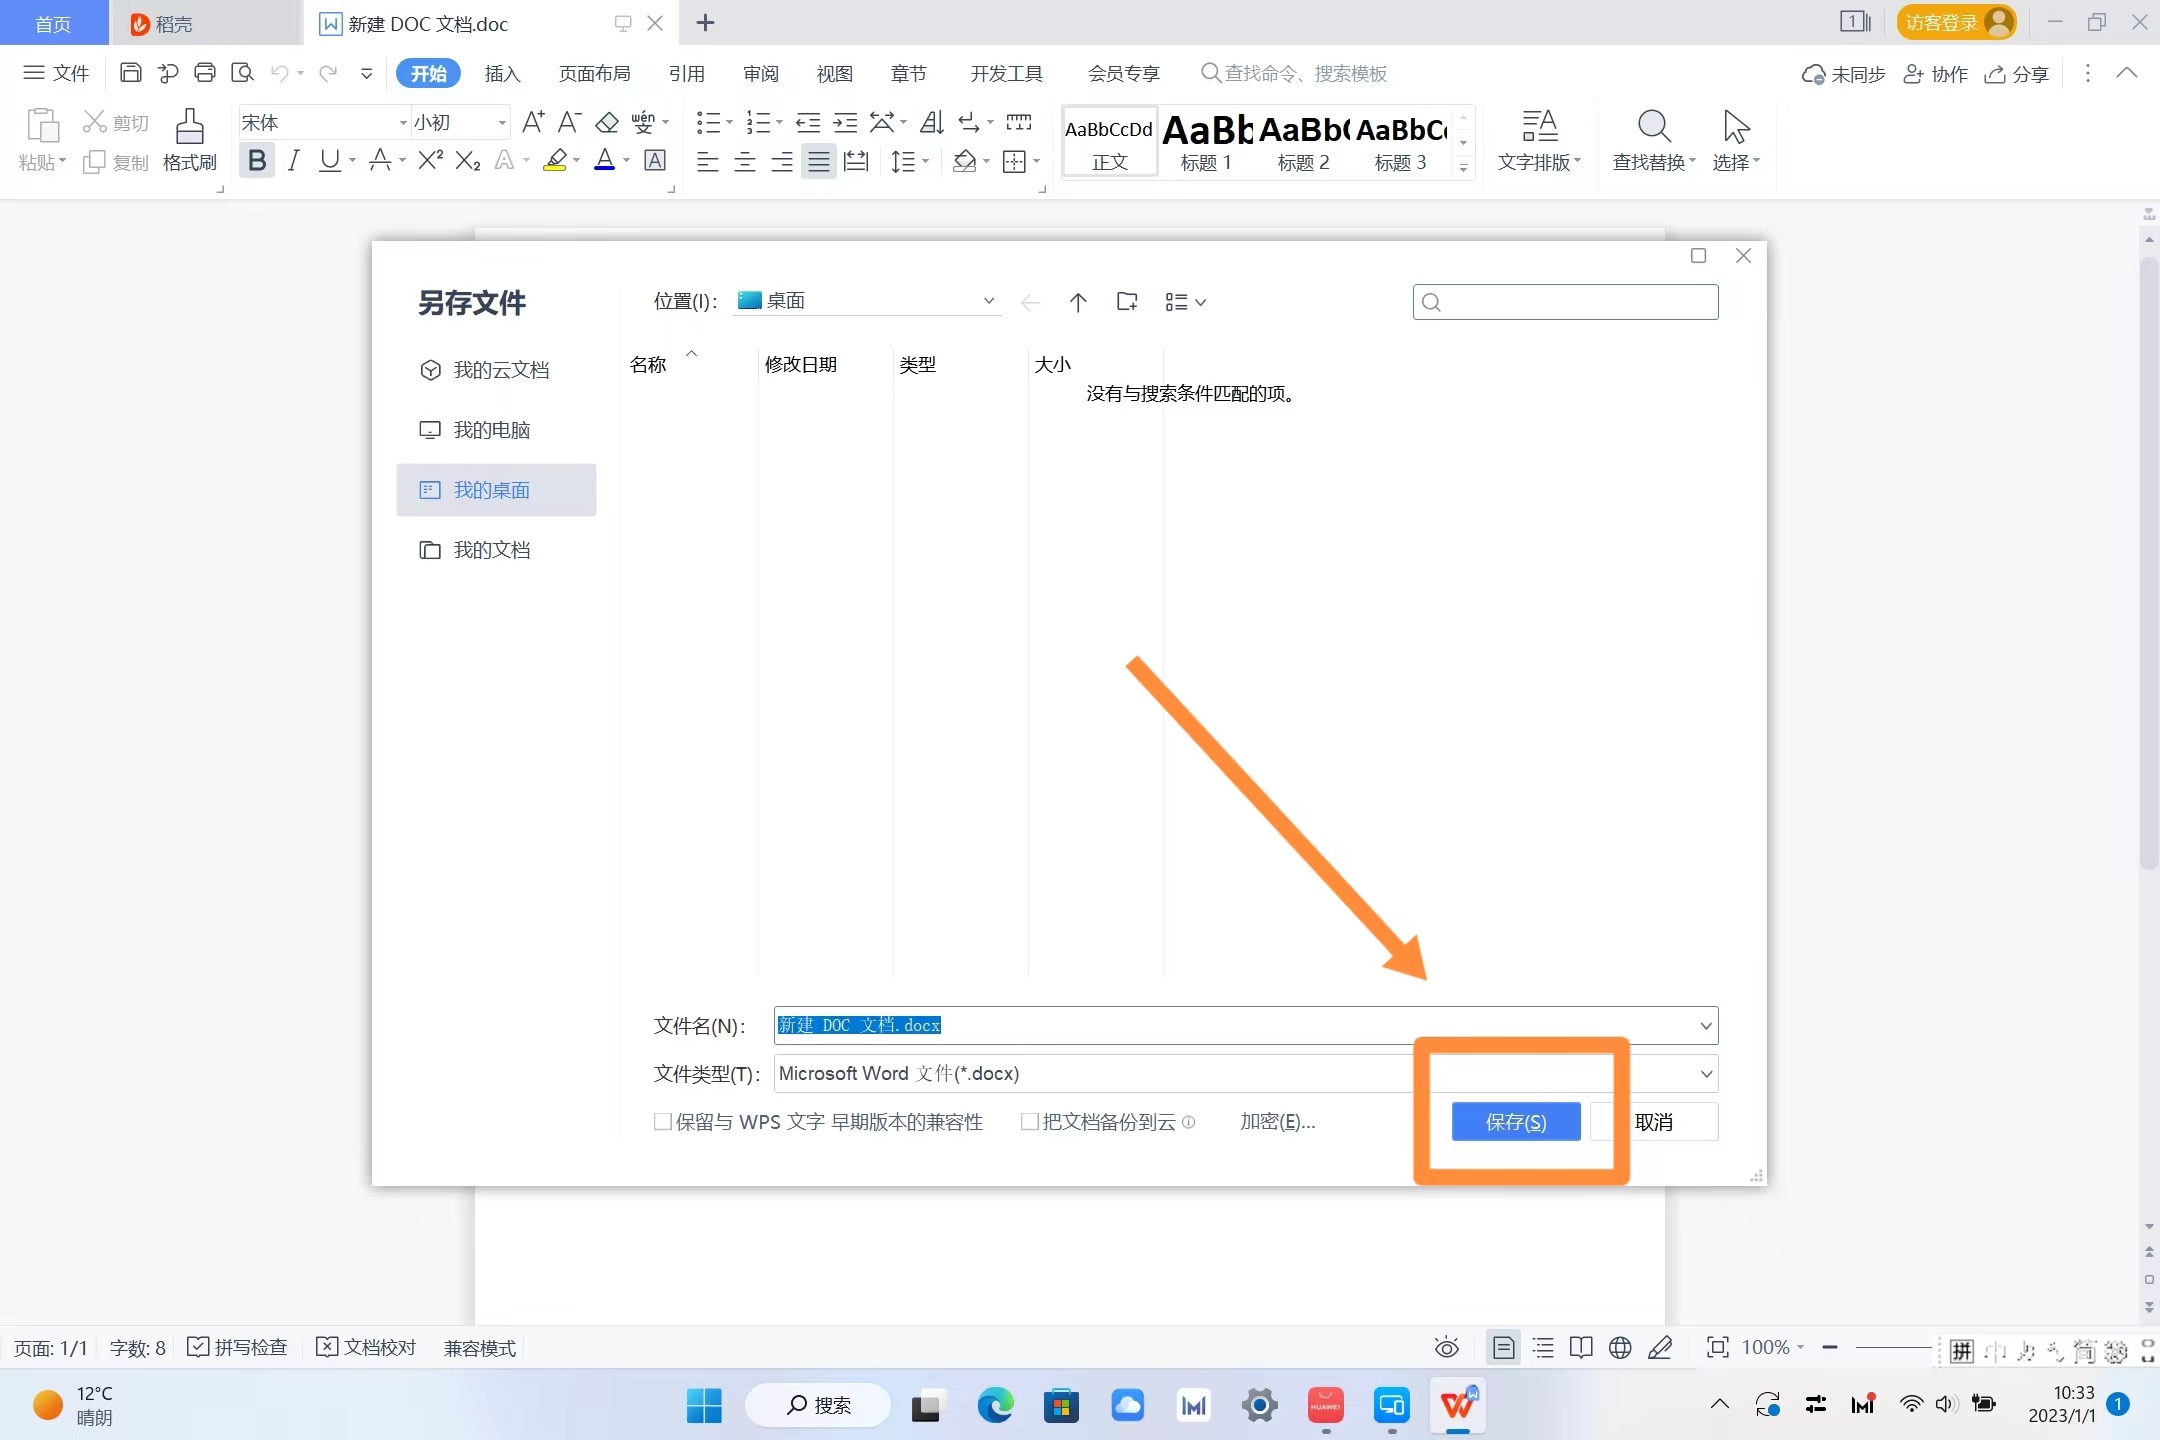Open 查找替换 tool
The image size is (2160, 1440).
point(1654,140)
